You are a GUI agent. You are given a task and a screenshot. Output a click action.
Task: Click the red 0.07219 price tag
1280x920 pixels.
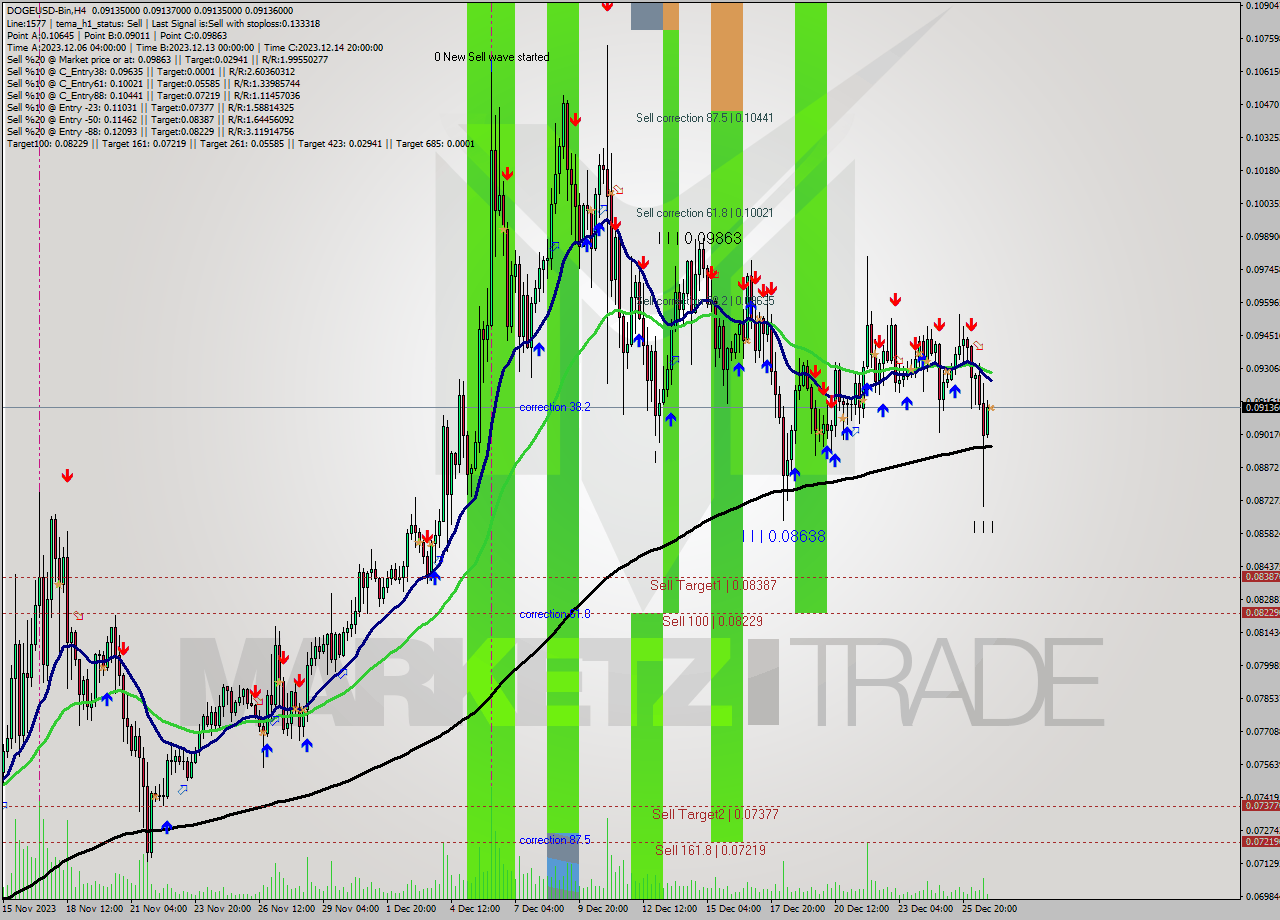1260,842
